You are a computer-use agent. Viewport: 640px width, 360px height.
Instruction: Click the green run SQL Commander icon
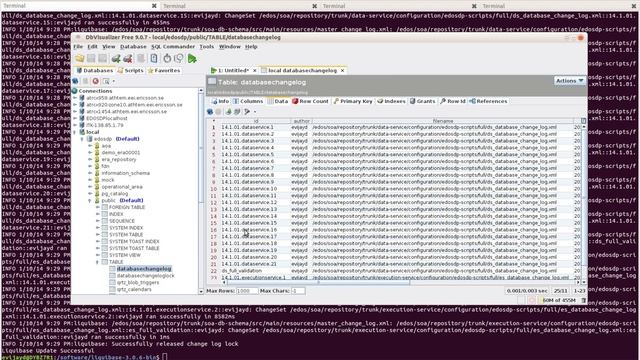[x=192, y=59]
